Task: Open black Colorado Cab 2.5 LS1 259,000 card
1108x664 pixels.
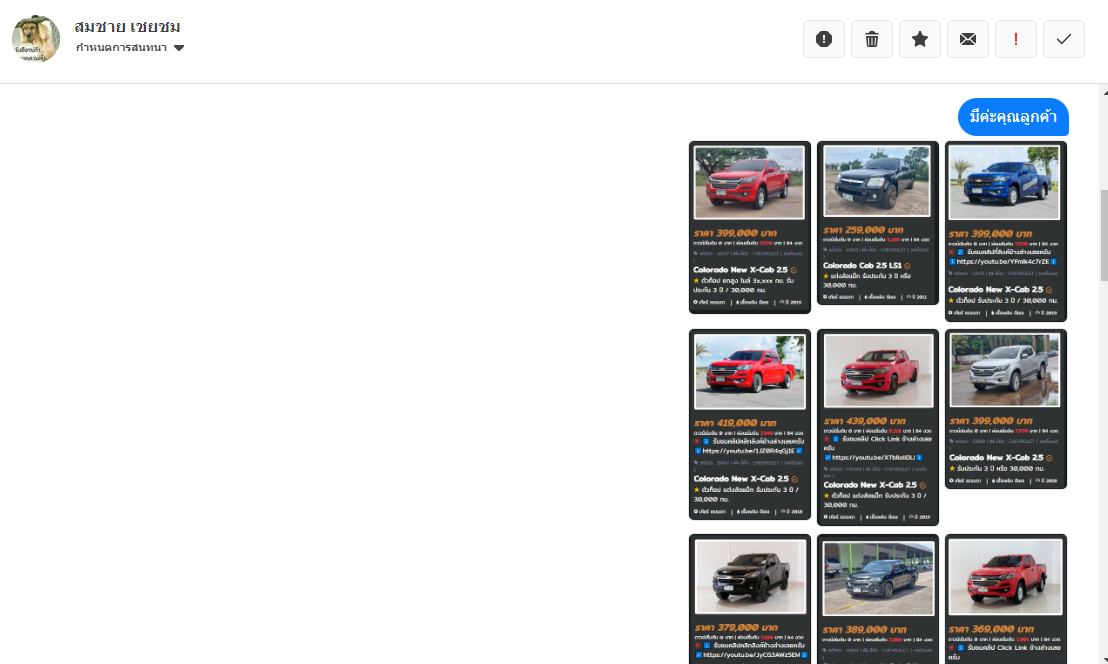Action: 877,223
